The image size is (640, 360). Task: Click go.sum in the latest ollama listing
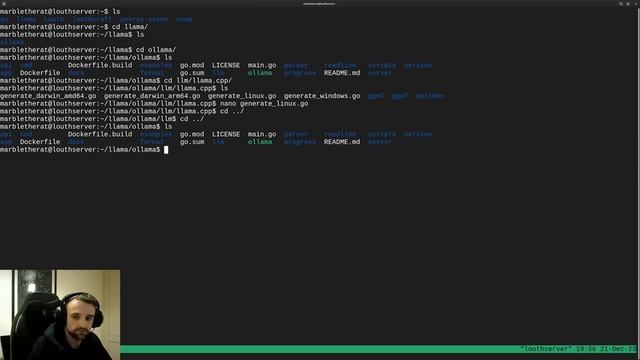(192, 142)
